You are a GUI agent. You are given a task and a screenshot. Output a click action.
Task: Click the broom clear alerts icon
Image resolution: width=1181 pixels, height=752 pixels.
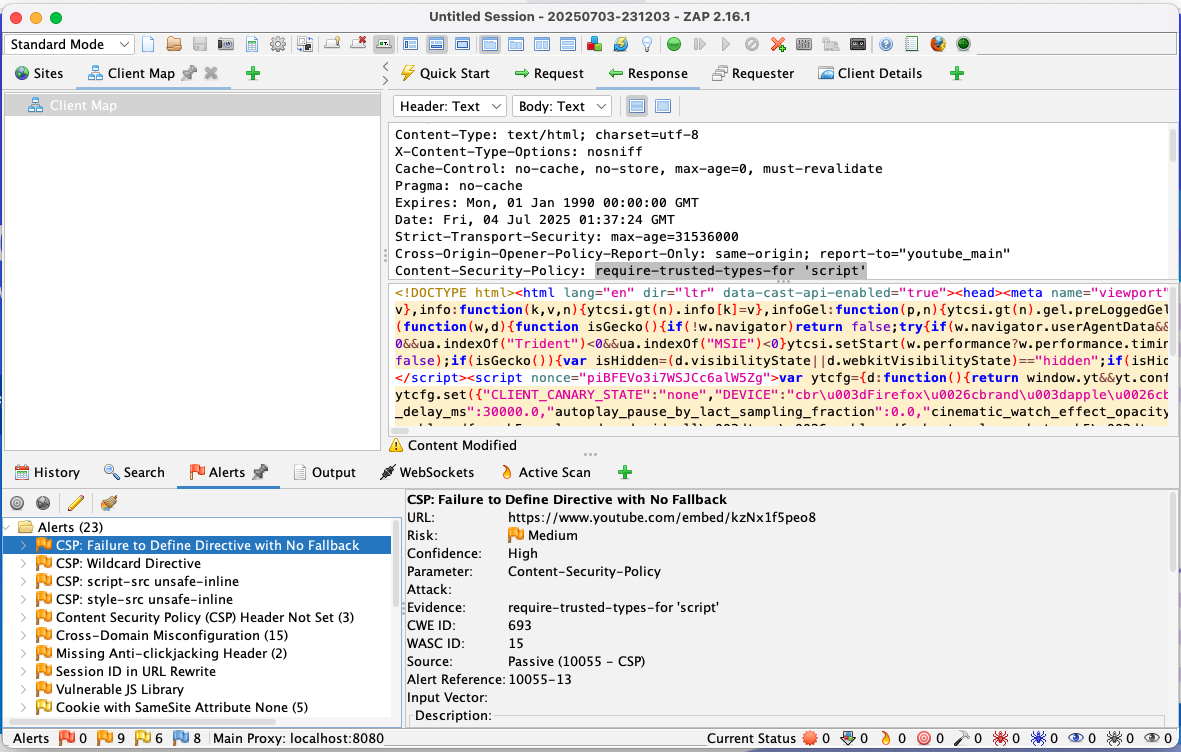tap(109, 503)
